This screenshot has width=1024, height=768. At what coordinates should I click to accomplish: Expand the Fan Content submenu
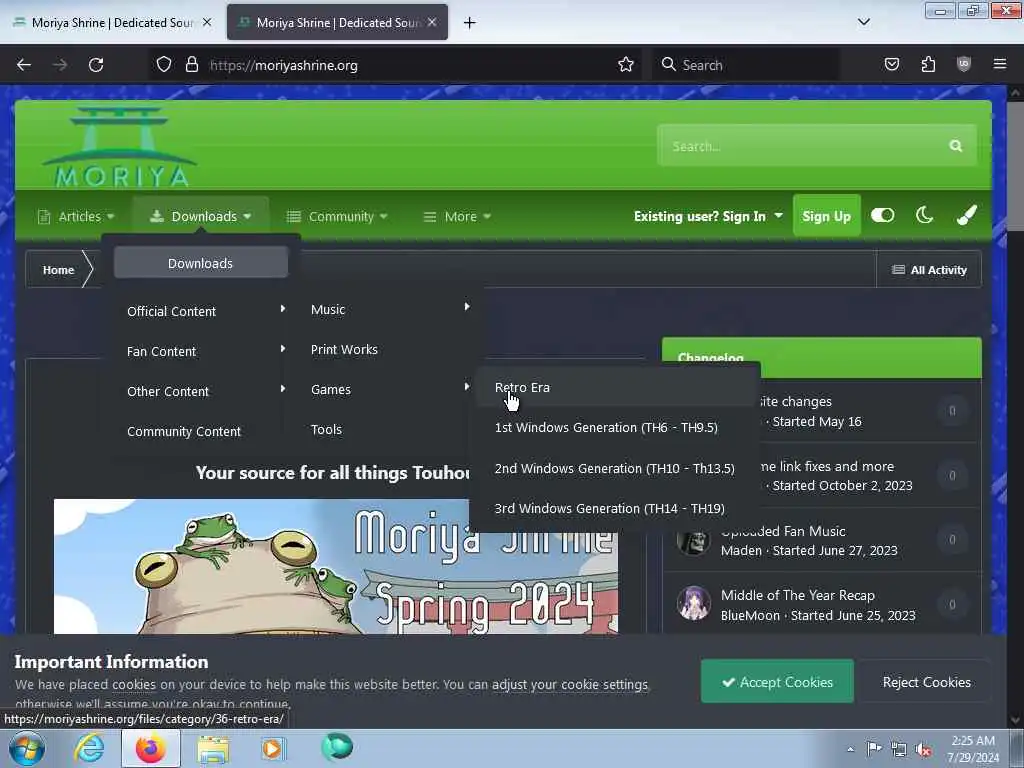(x=206, y=351)
